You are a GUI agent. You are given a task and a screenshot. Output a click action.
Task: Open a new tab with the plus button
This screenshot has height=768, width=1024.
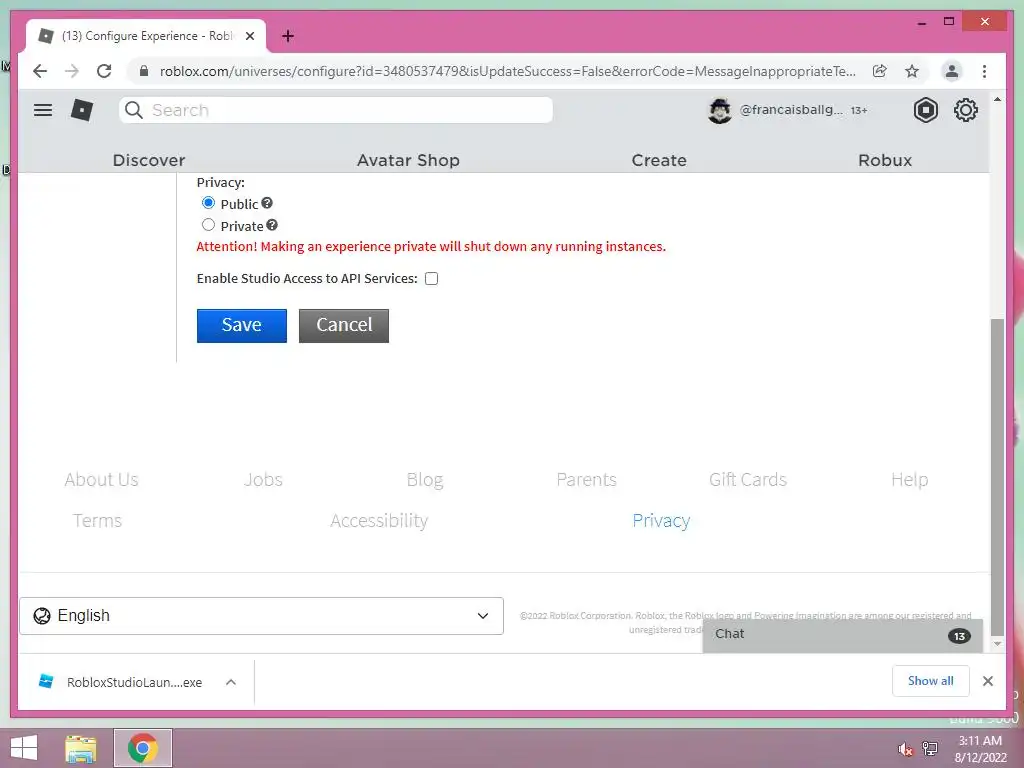click(288, 36)
